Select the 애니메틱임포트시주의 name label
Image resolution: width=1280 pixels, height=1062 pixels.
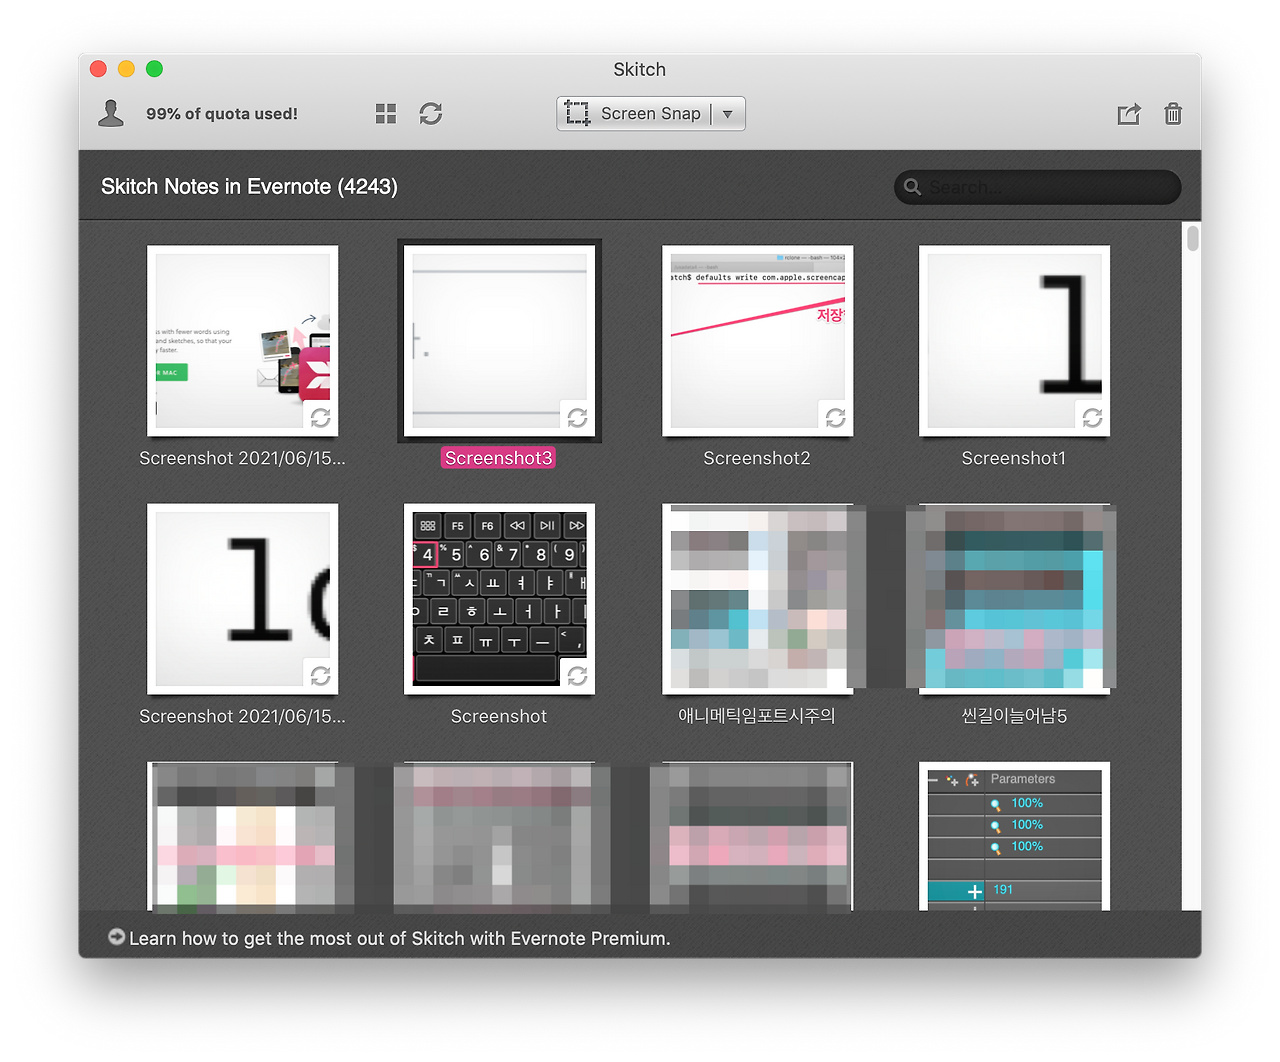[757, 716]
